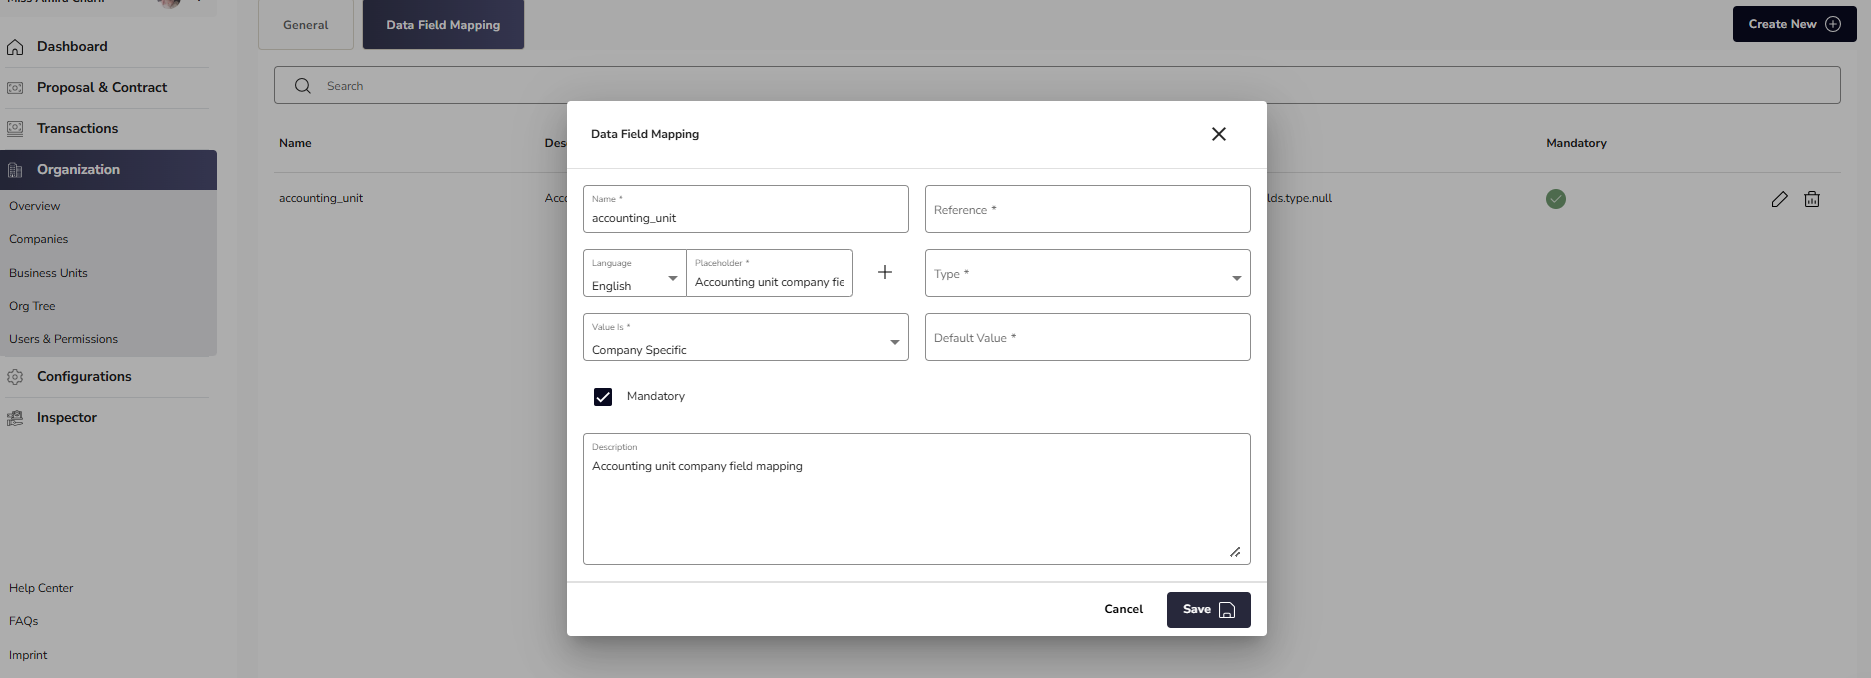
Task: Close the Data Field Mapping dialog
Action: click(1218, 134)
